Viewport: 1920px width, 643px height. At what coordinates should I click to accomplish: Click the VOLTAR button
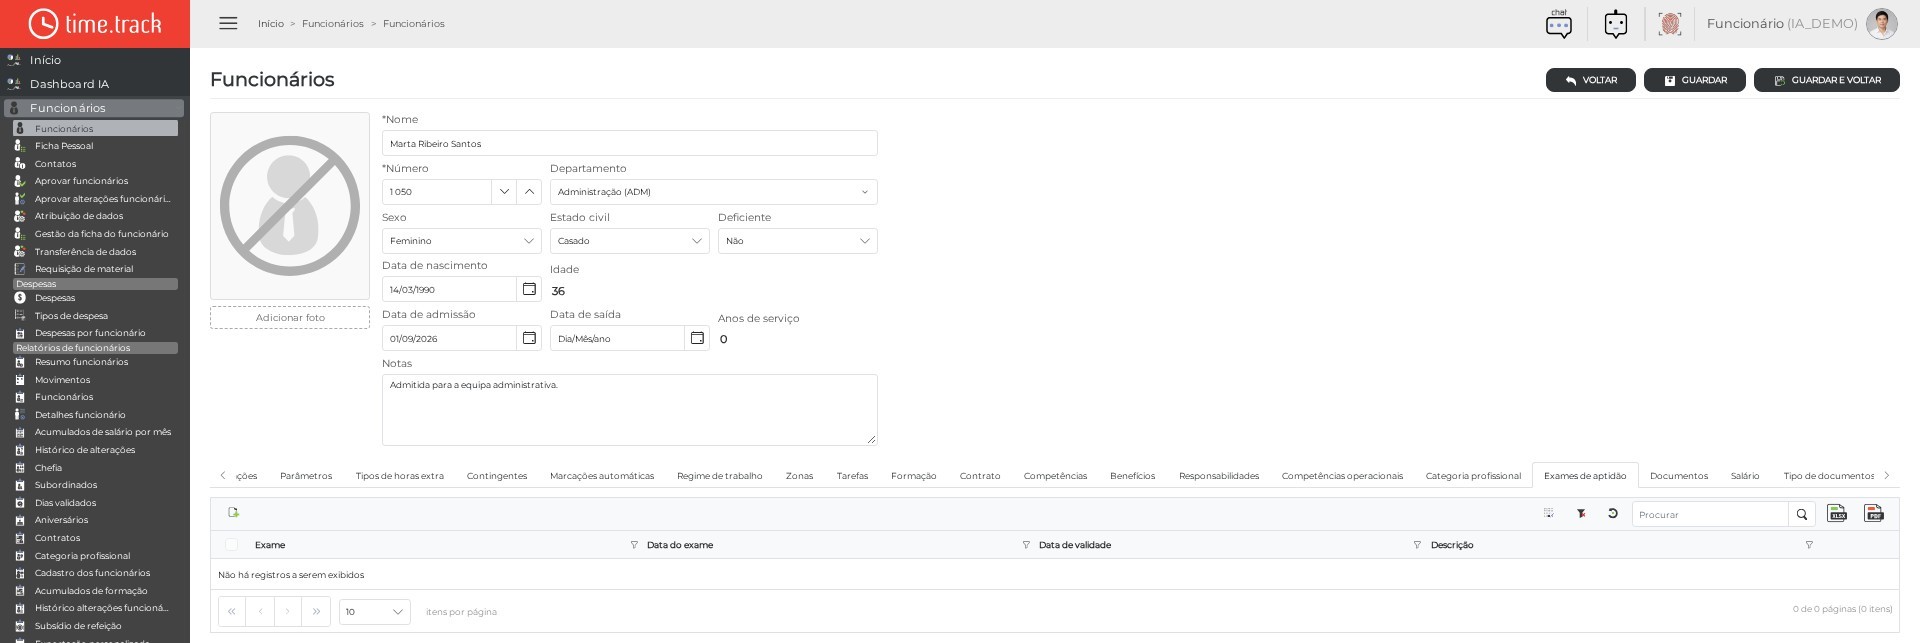(1591, 80)
